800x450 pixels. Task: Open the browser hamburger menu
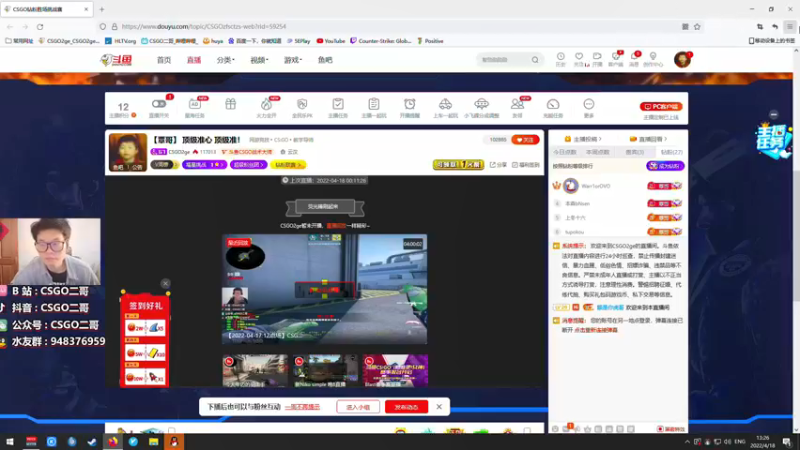790,27
